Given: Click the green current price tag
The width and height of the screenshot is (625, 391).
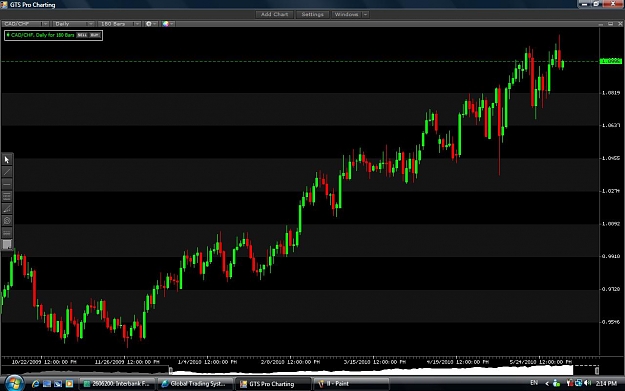Looking at the screenshot, I should (610, 61).
